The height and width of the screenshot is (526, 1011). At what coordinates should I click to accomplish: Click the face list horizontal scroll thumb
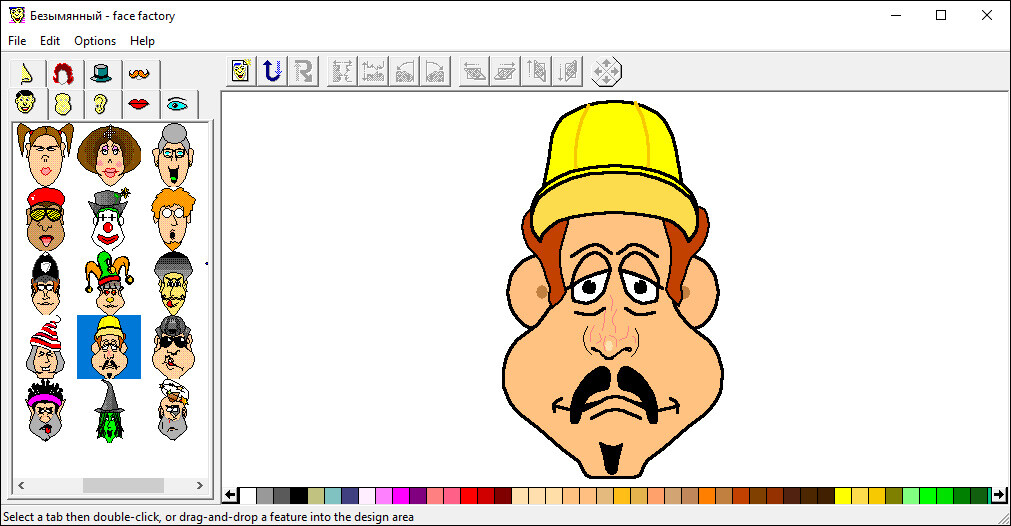click(123, 485)
